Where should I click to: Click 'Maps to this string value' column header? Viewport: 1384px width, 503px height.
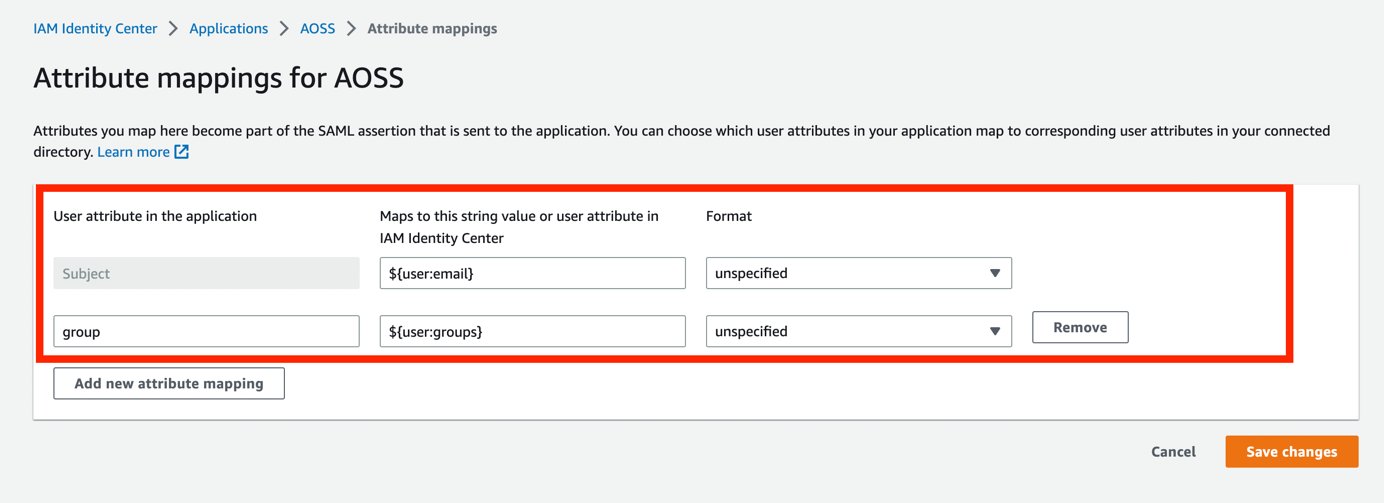pyautogui.click(x=519, y=227)
